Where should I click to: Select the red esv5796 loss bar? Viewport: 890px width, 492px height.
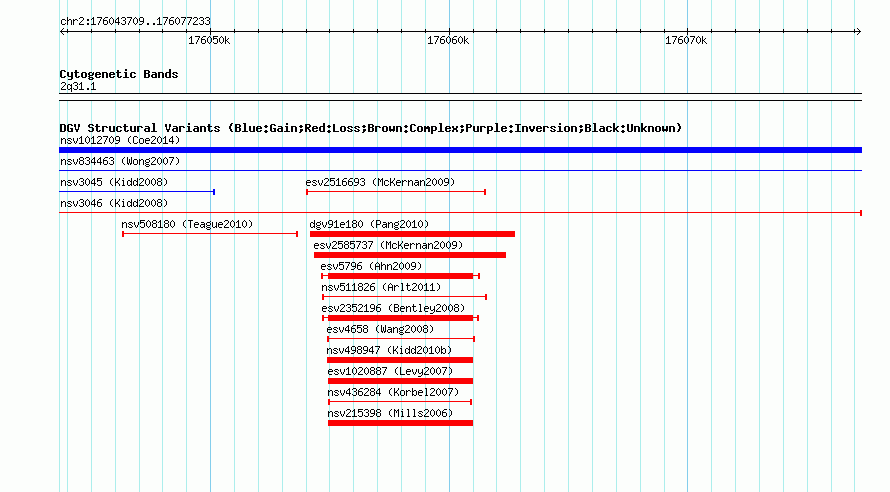[x=400, y=276]
